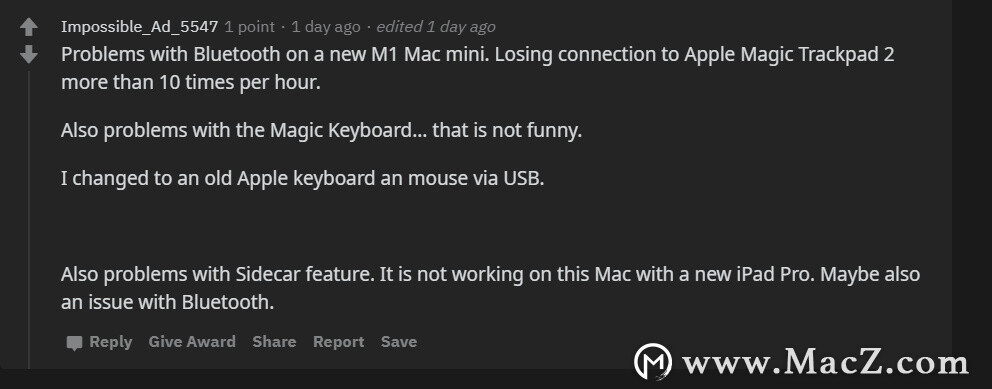992x389 pixels.
Task: Click the '1 point' score text
Action: click(250, 27)
